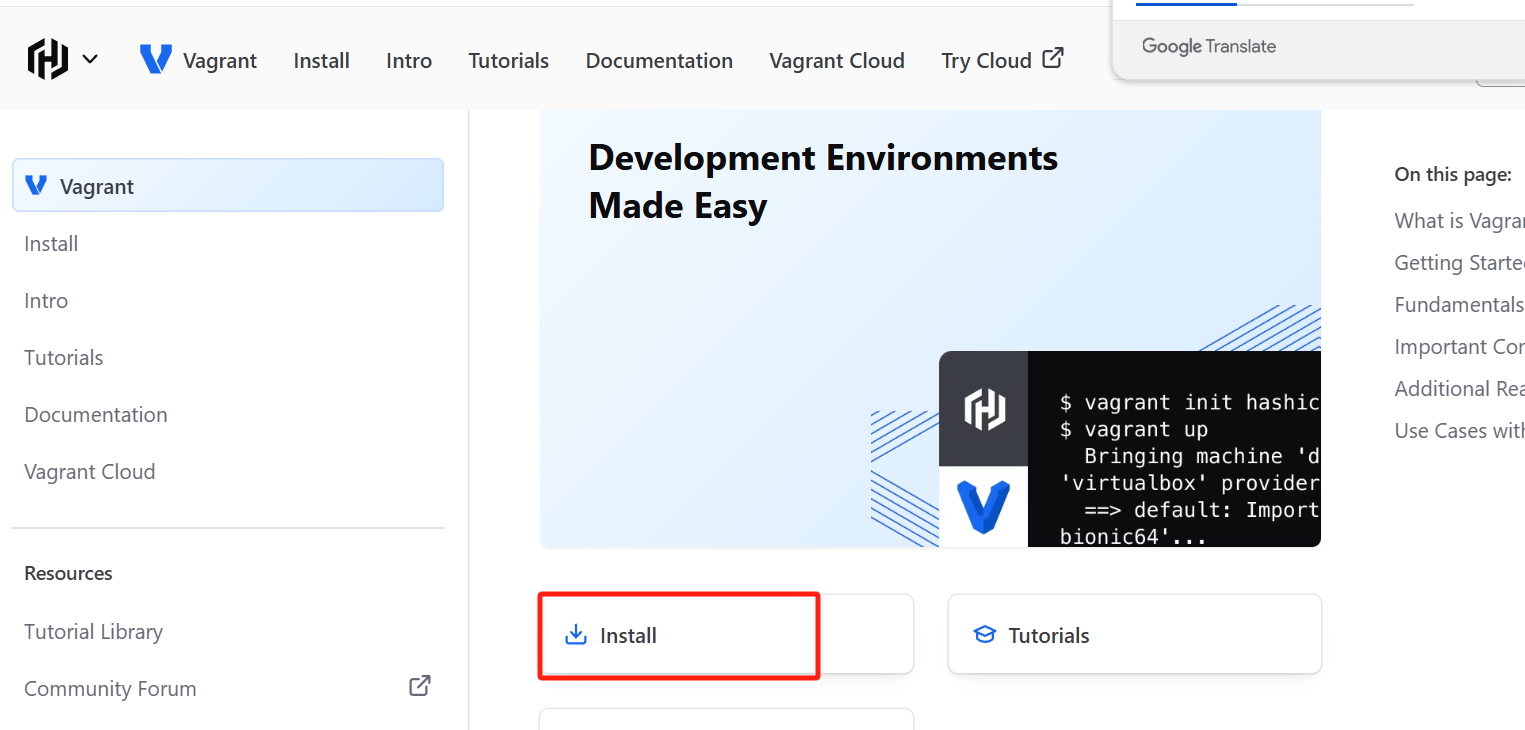Click the Google Translate popup label

[1209, 46]
